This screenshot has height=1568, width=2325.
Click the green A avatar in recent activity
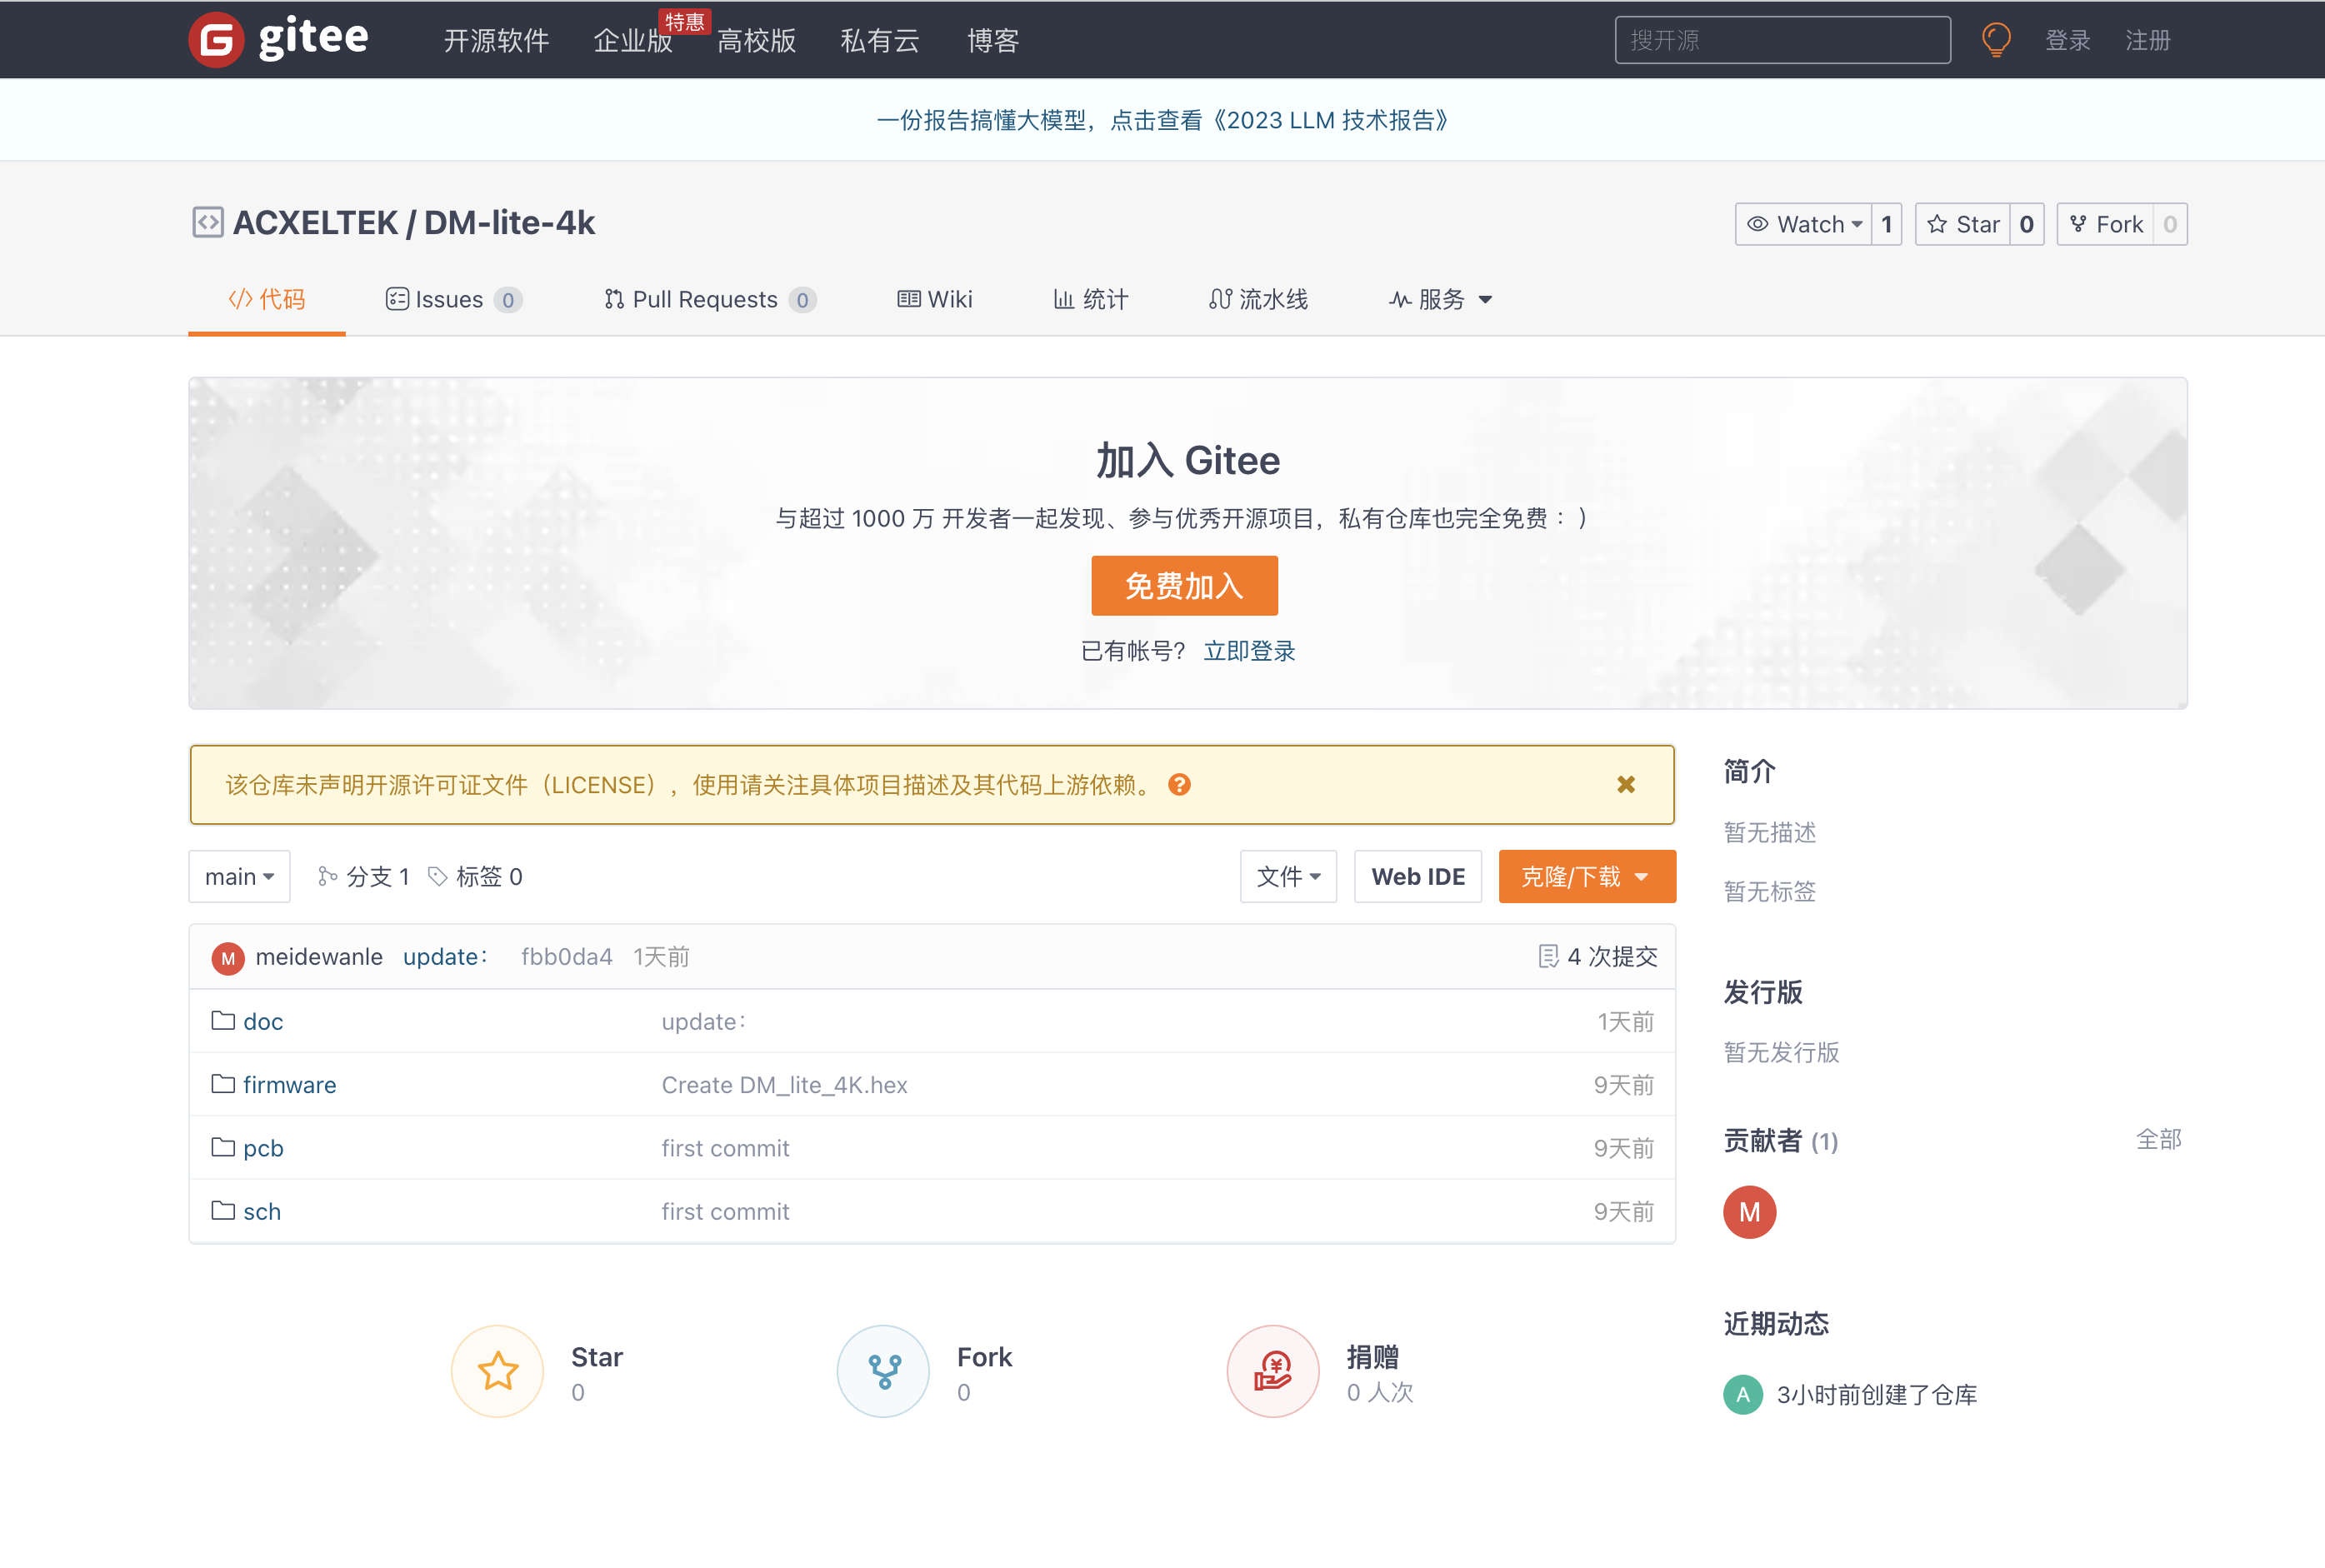[1743, 1395]
